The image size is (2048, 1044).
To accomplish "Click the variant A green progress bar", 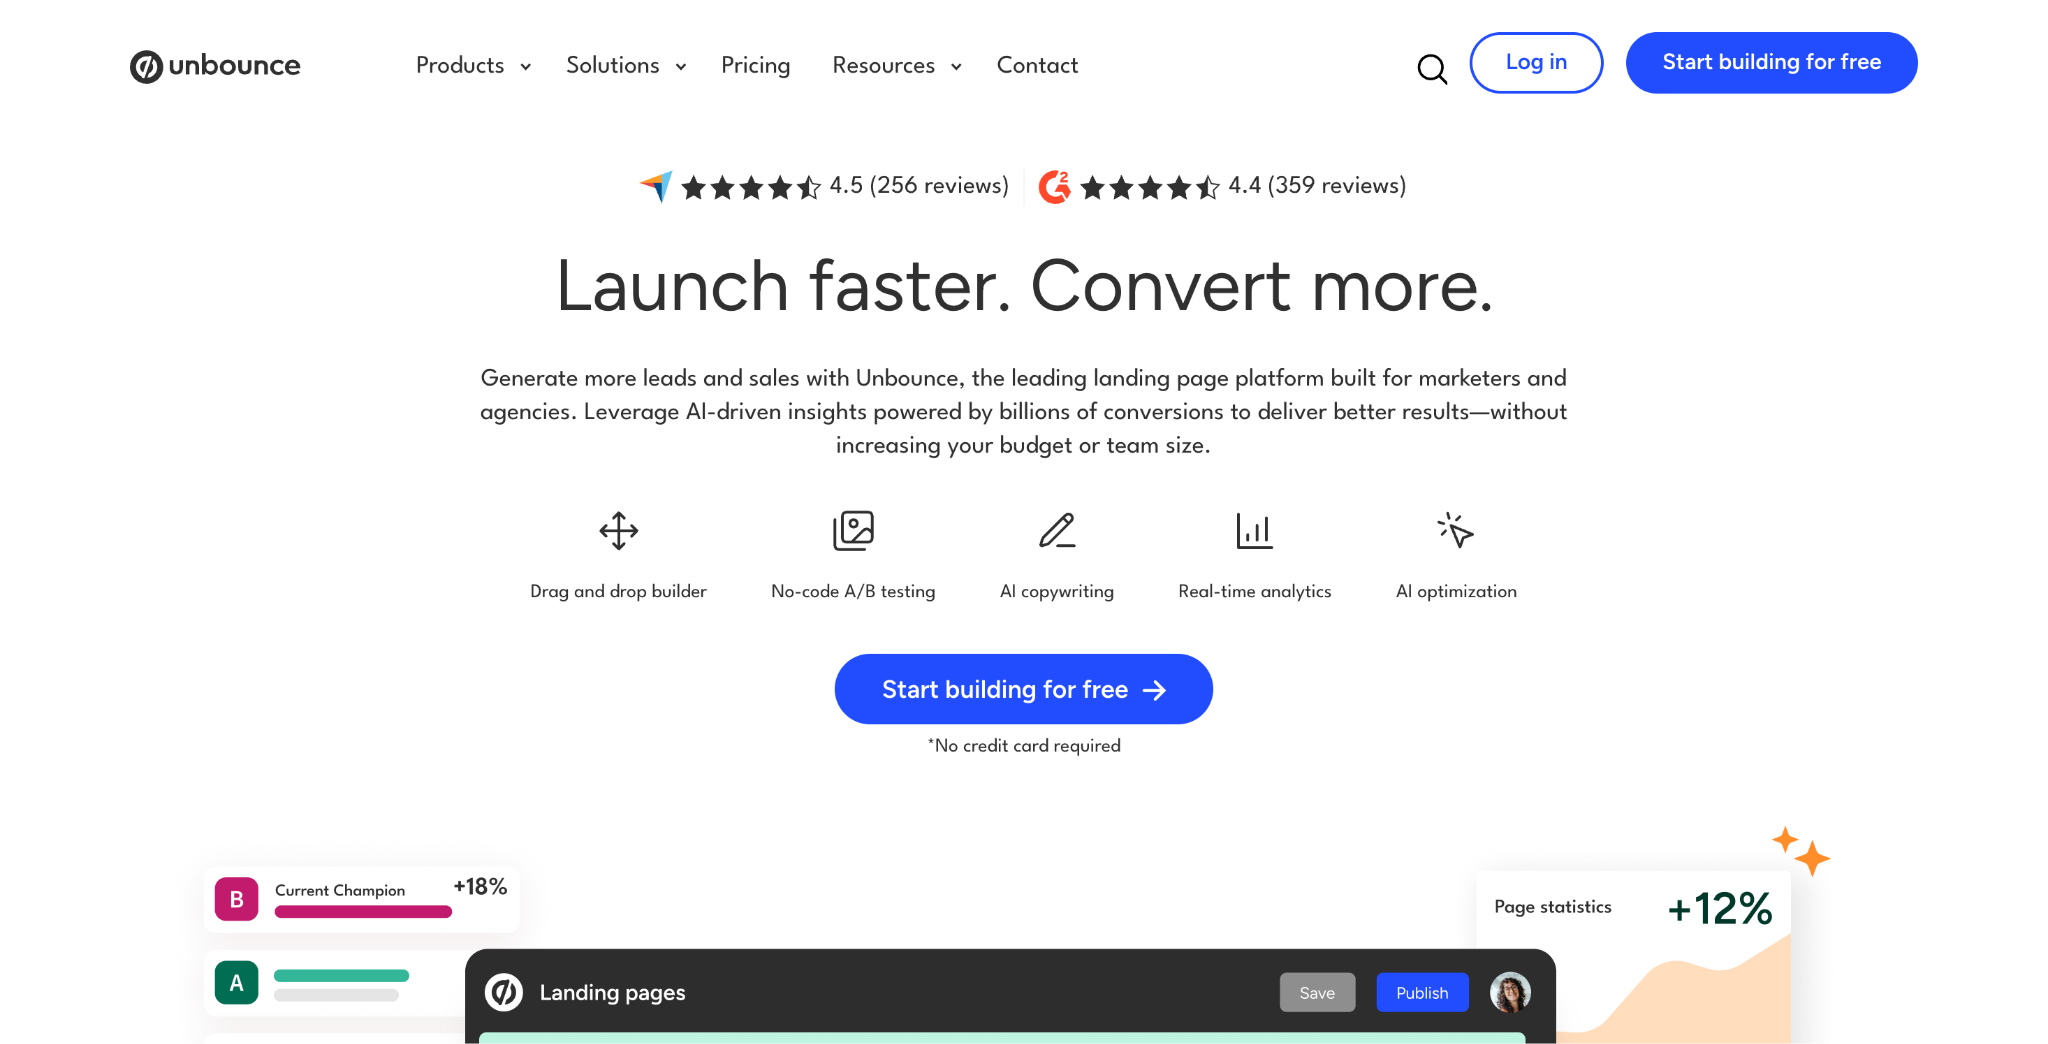I will [x=341, y=976].
